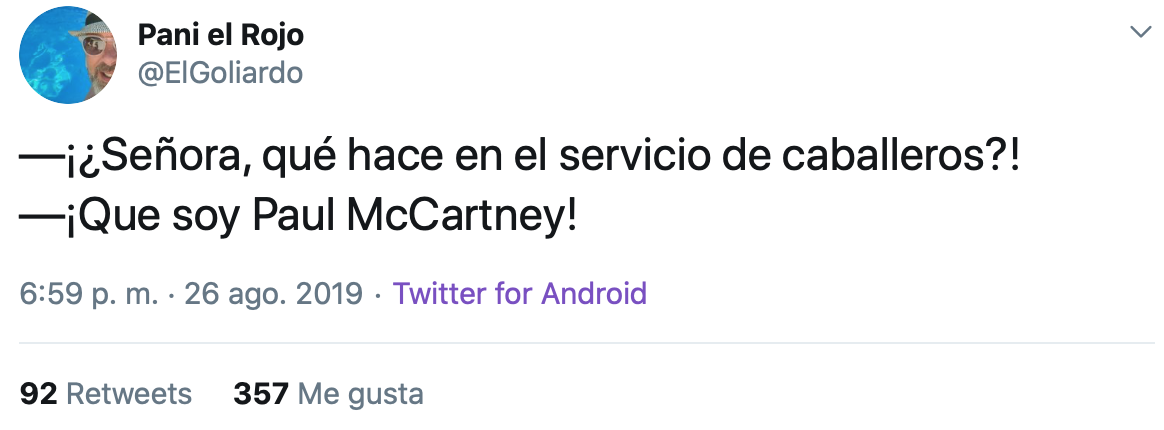
Task: Visit the @ElGoliardo handle link
Action: 219,73
